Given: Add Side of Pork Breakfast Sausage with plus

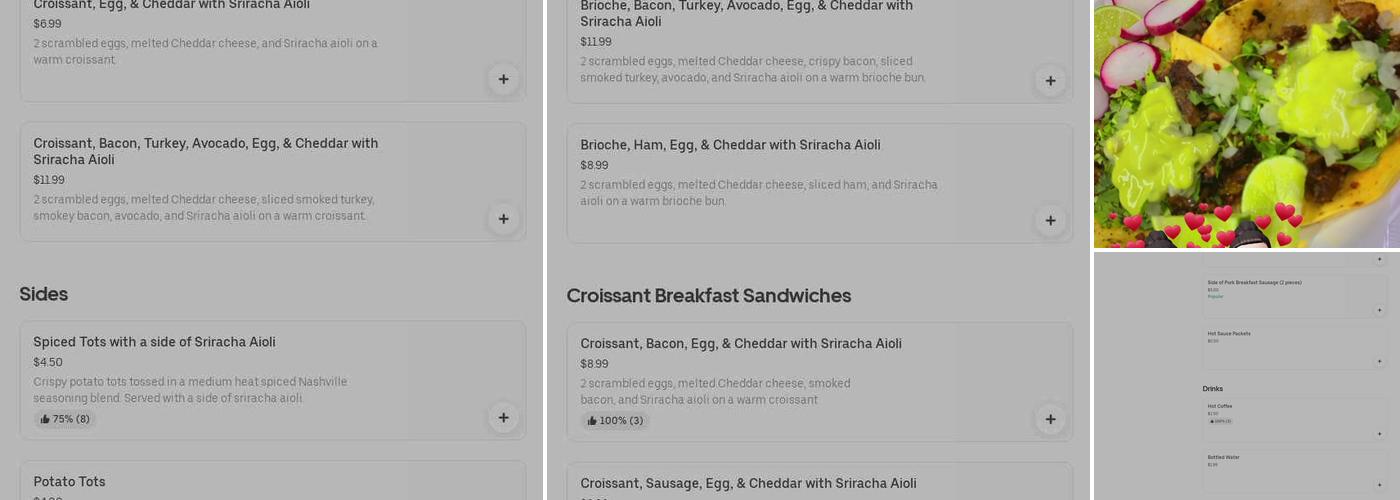Looking at the screenshot, I should click(1380, 310).
